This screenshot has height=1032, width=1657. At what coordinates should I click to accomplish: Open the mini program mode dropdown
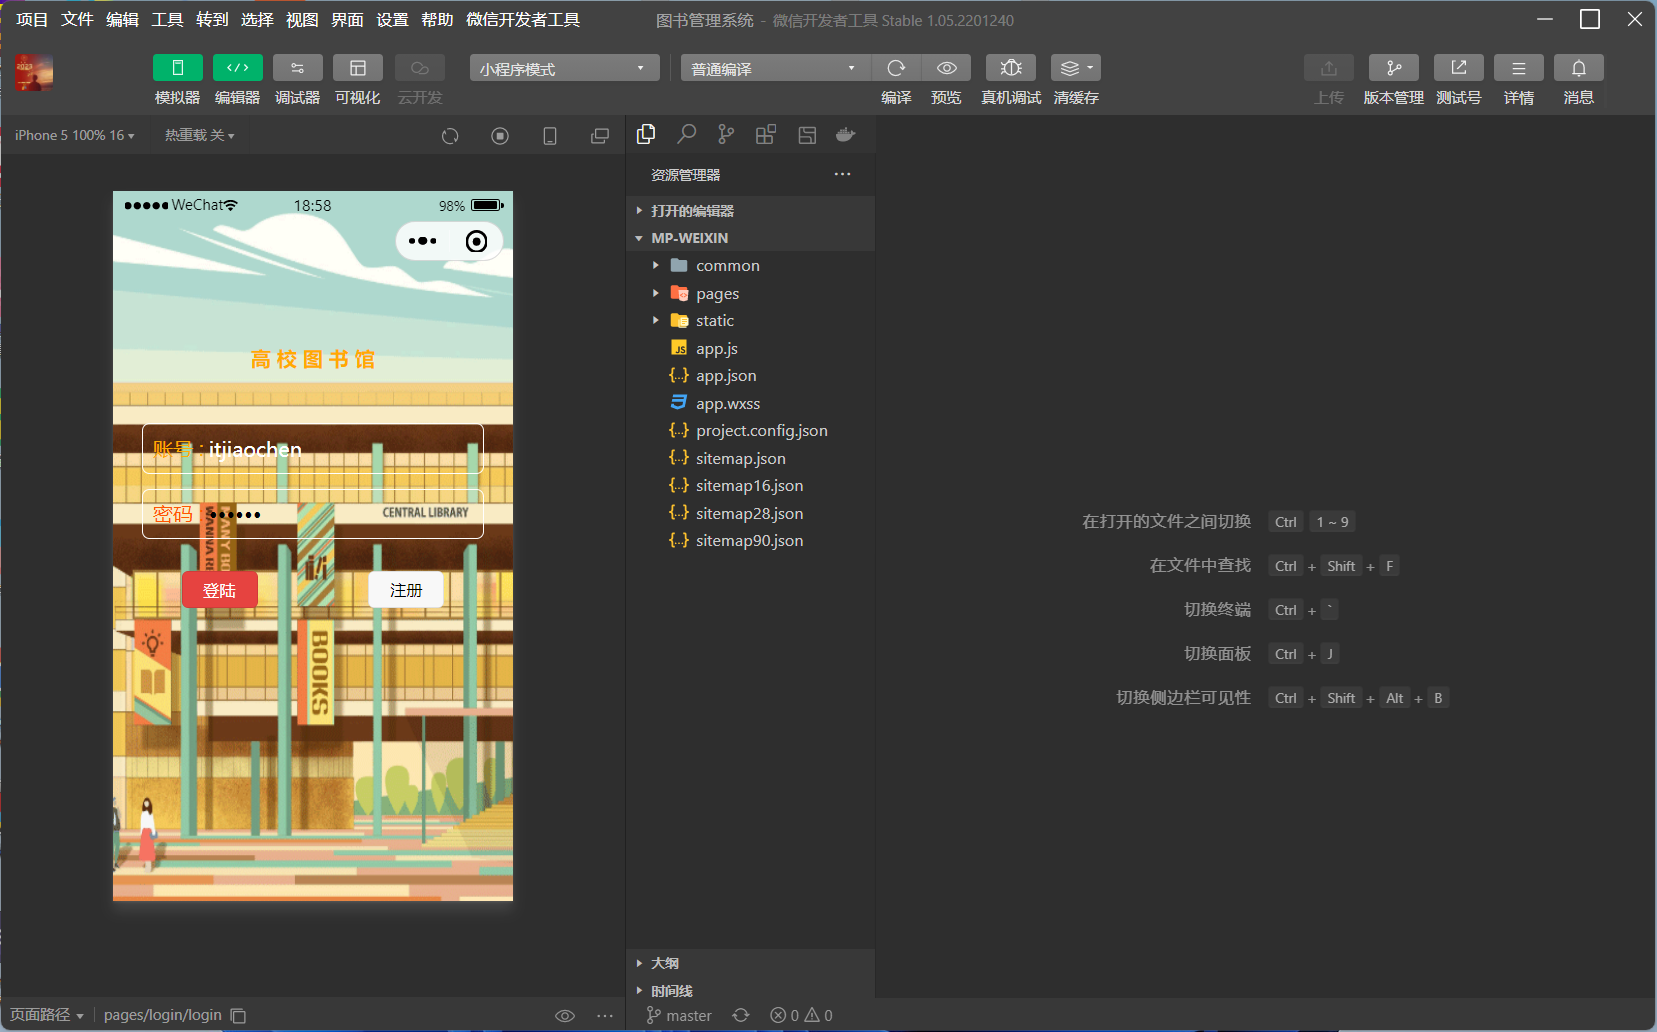[564, 68]
